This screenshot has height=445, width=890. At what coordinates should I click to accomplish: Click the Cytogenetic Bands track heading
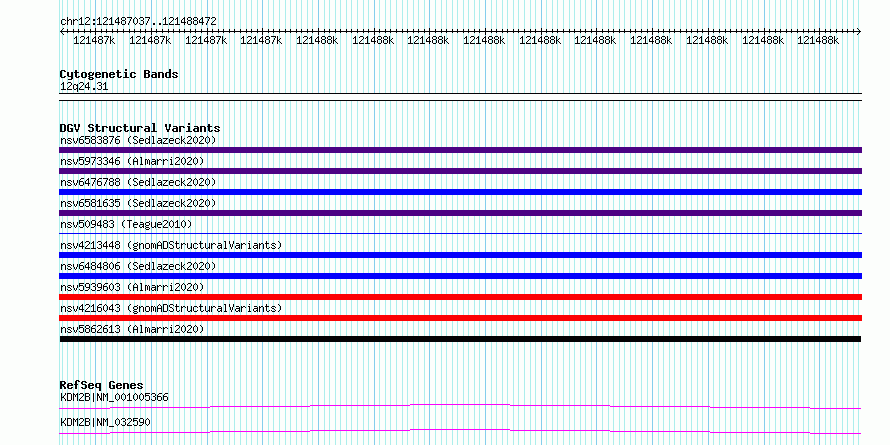(x=119, y=74)
